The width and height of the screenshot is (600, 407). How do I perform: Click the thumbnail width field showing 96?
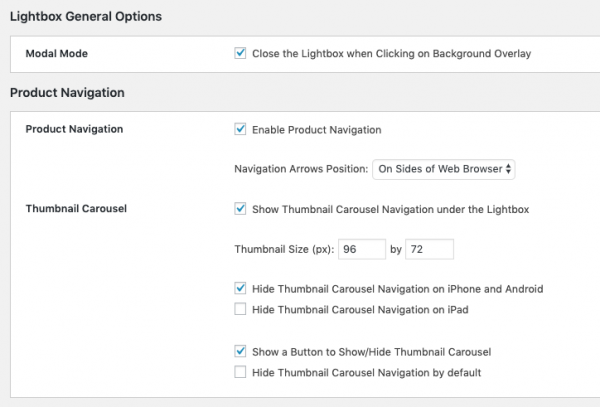pos(361,249)
